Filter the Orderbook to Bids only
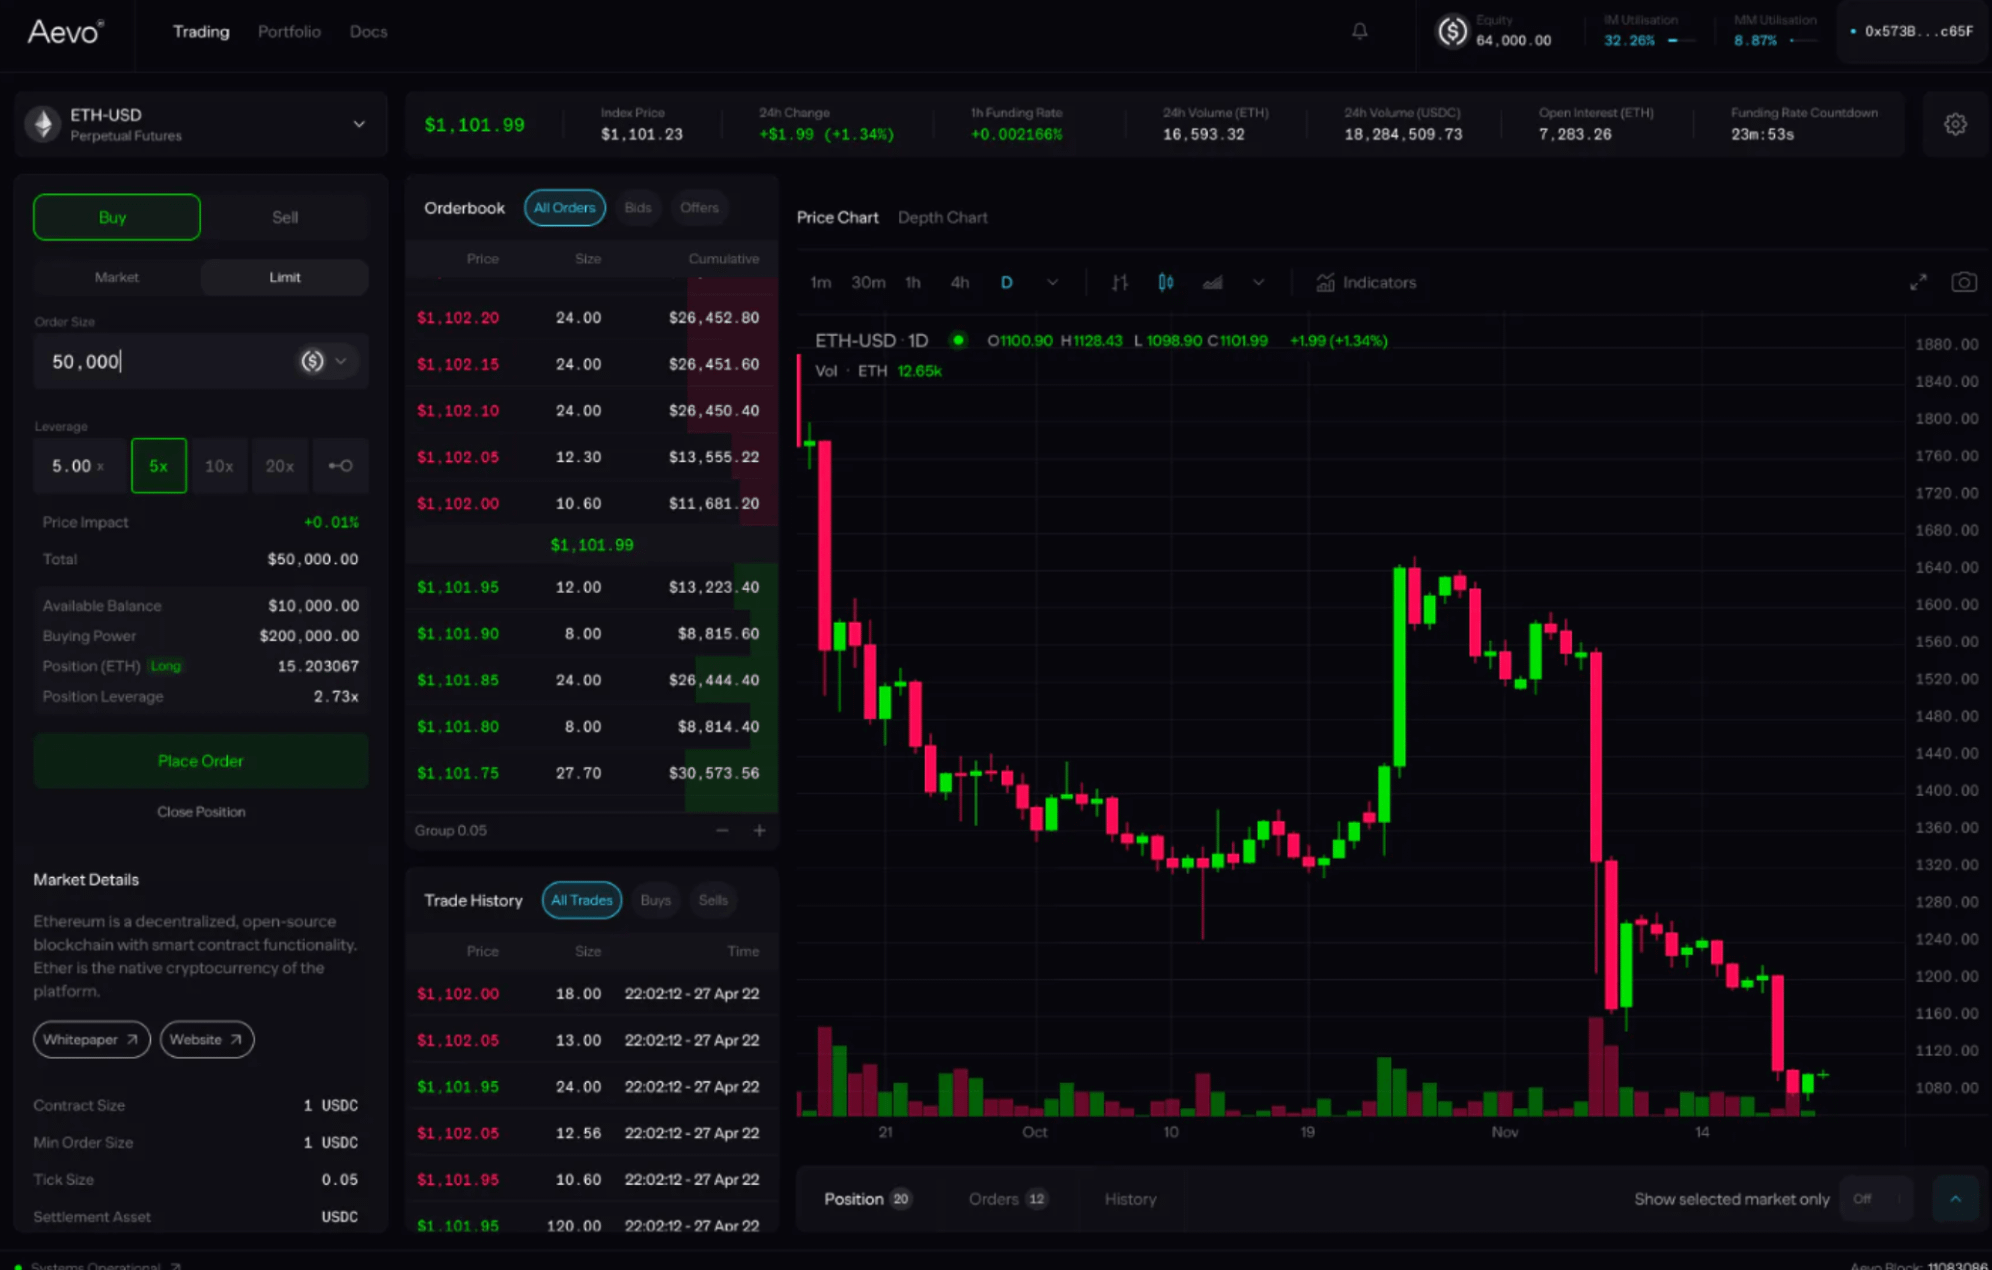This screenshot has width=1992, height=1270. tap(638, 207)
